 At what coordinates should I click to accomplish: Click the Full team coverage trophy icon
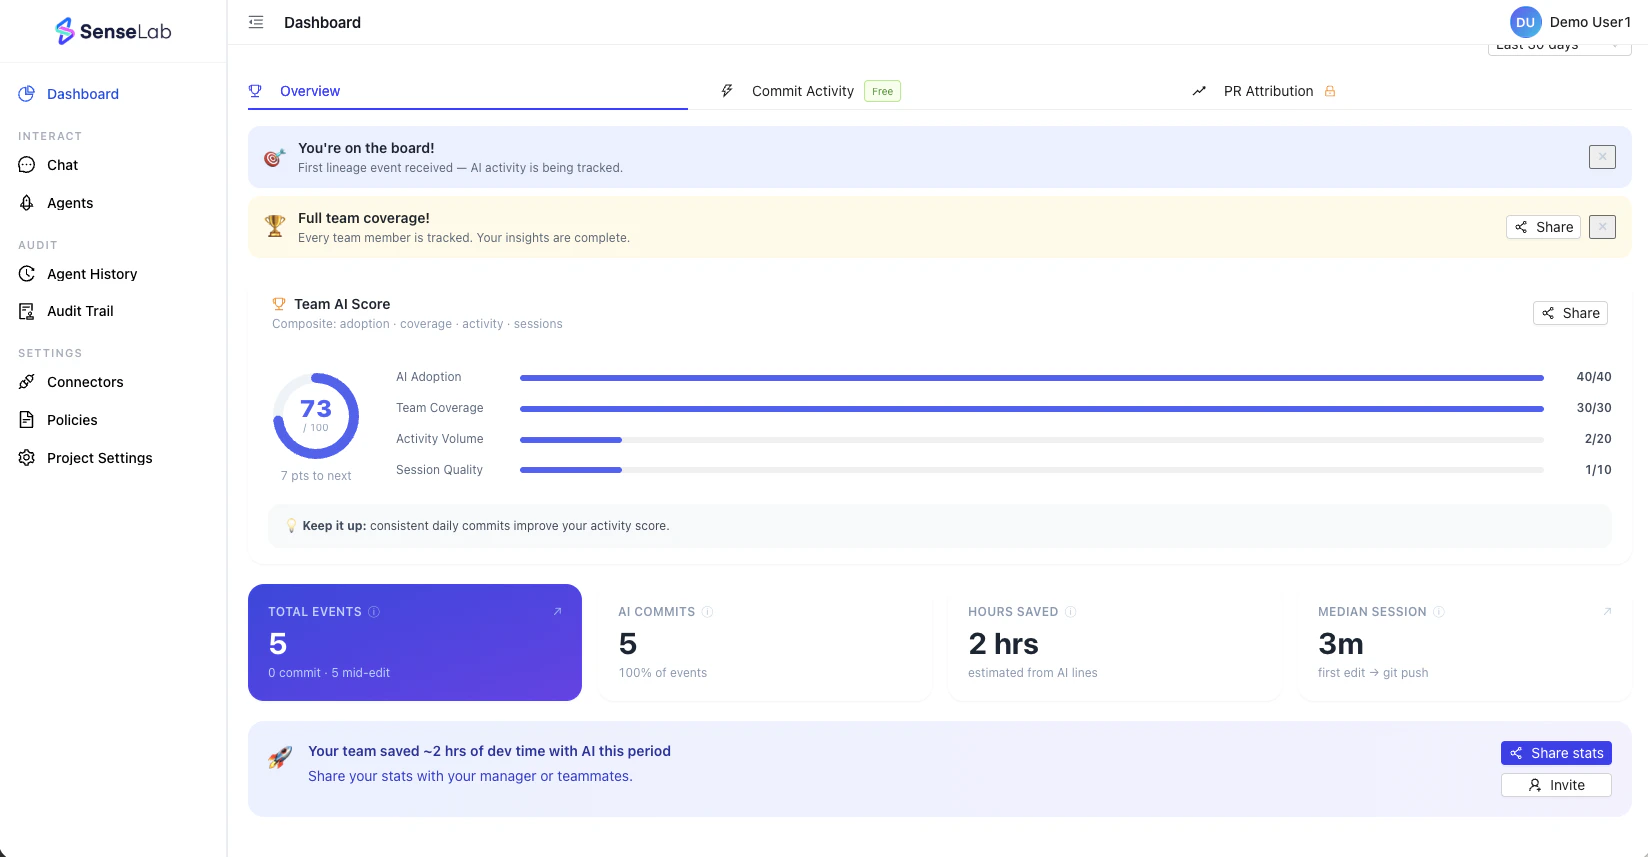click(275, 227)
